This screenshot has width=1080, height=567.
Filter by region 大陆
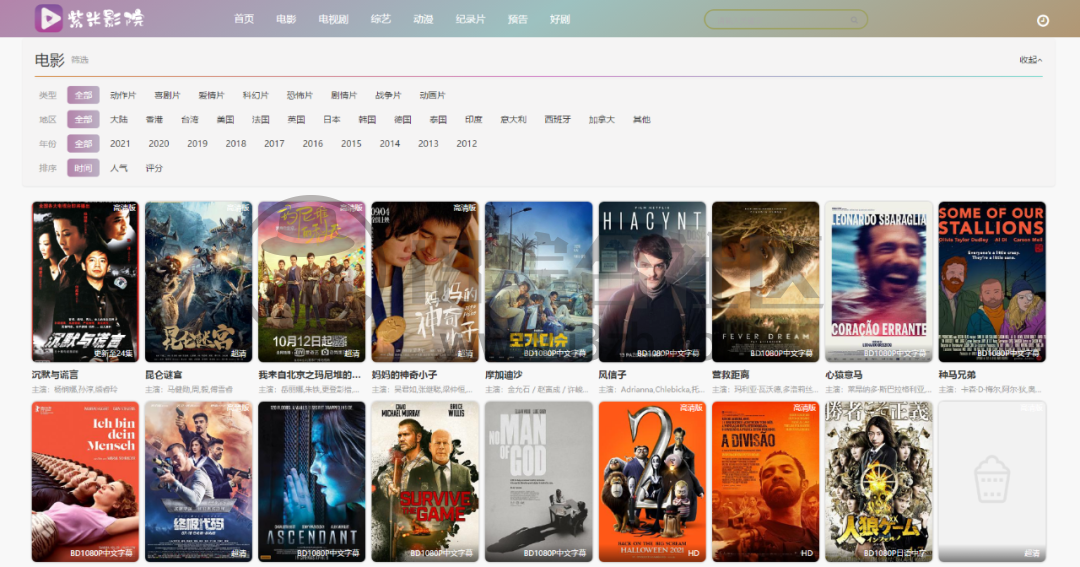point(119,119)
